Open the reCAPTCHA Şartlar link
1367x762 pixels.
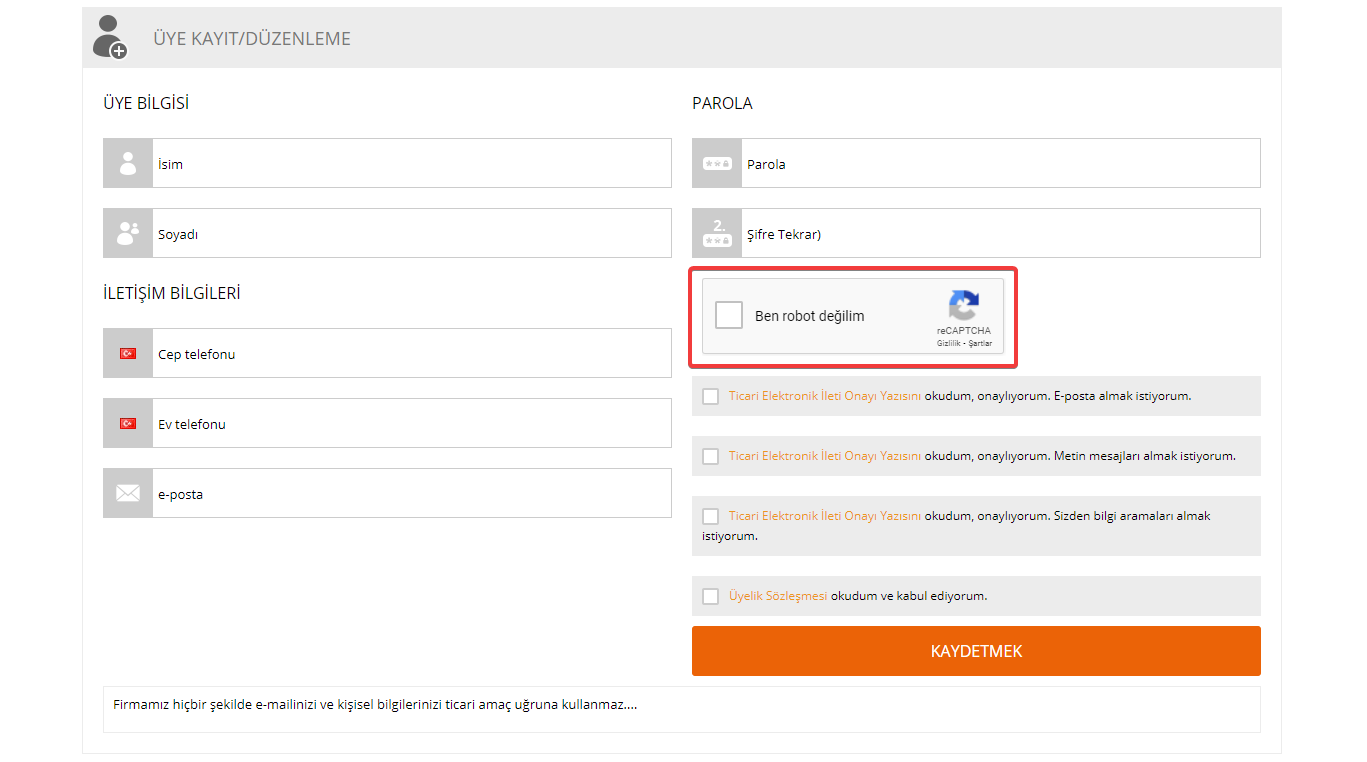980,343
